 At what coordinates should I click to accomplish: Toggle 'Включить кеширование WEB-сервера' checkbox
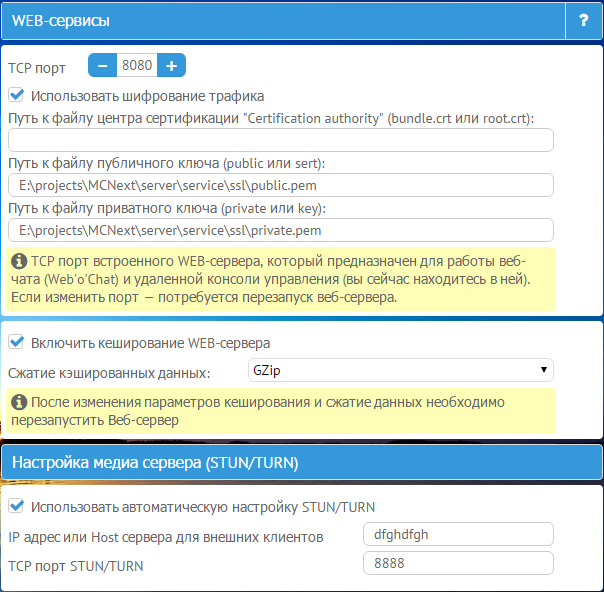click(x=16, y=342)
